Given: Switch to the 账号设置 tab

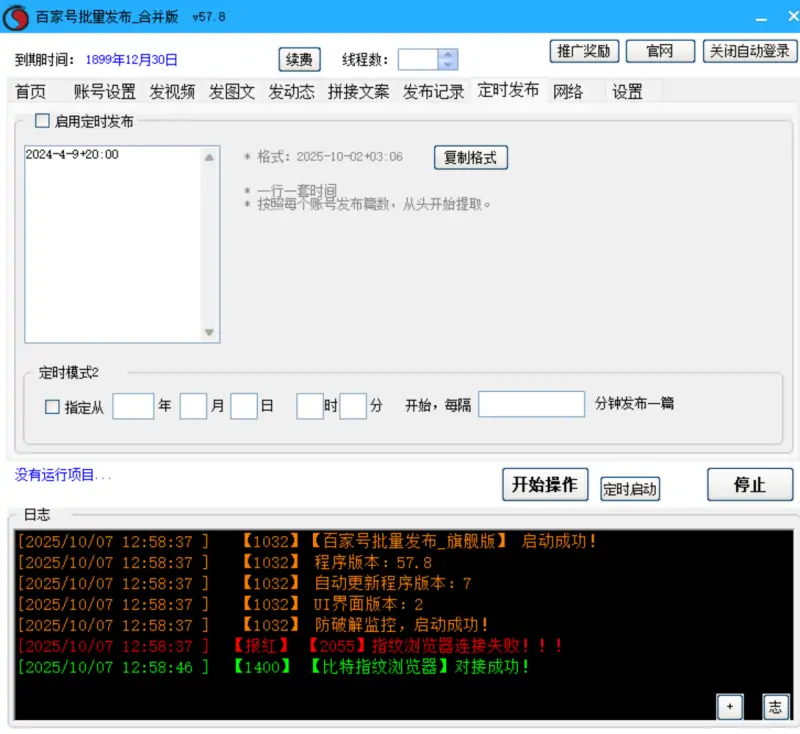Looking at the screenshot, I should coord(104,92).
